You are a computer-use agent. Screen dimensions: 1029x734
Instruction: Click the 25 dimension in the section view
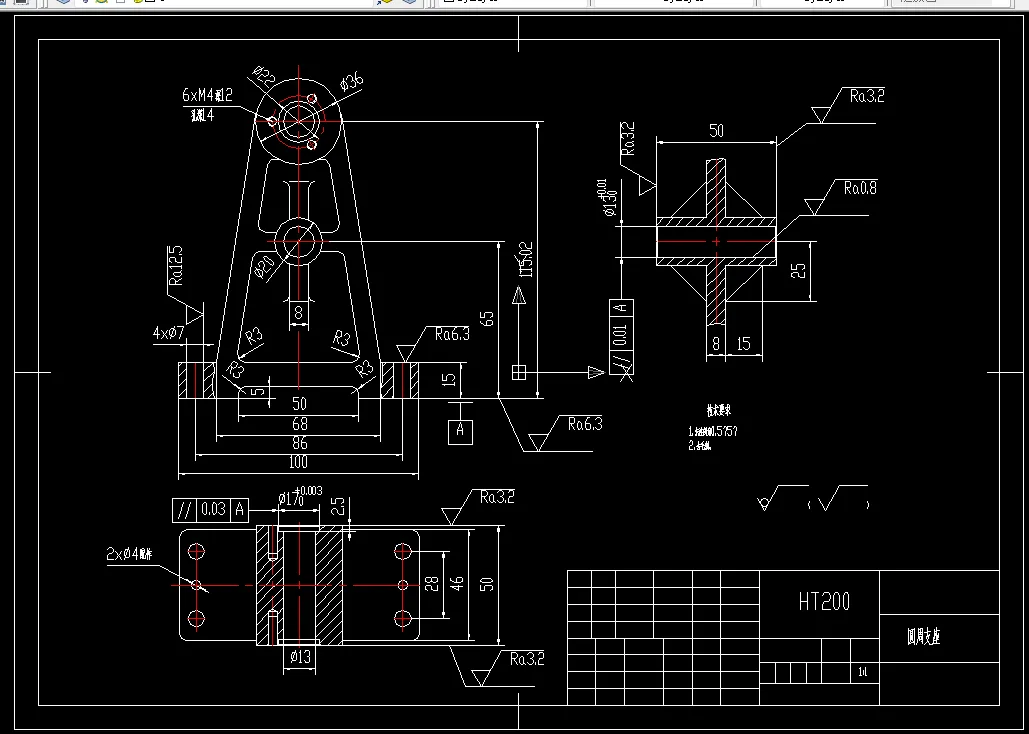pos(799,270)
